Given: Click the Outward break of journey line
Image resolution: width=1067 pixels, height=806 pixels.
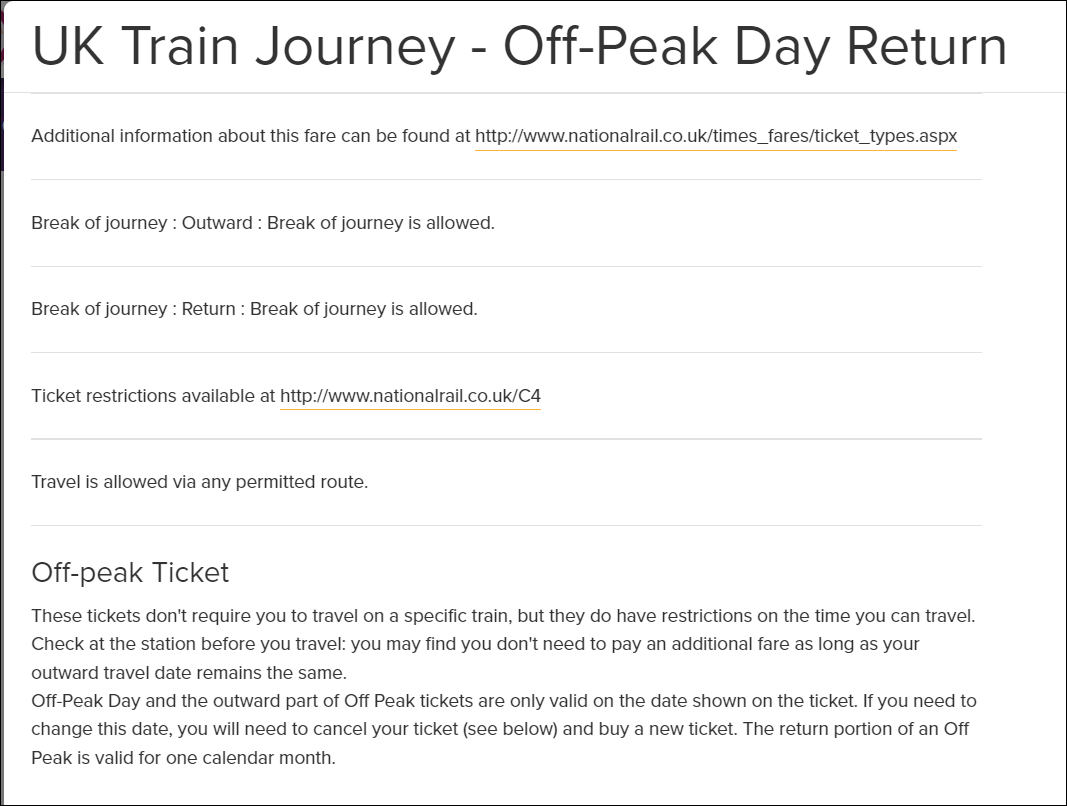Looking at the screenshot, I should pos(263,223).
